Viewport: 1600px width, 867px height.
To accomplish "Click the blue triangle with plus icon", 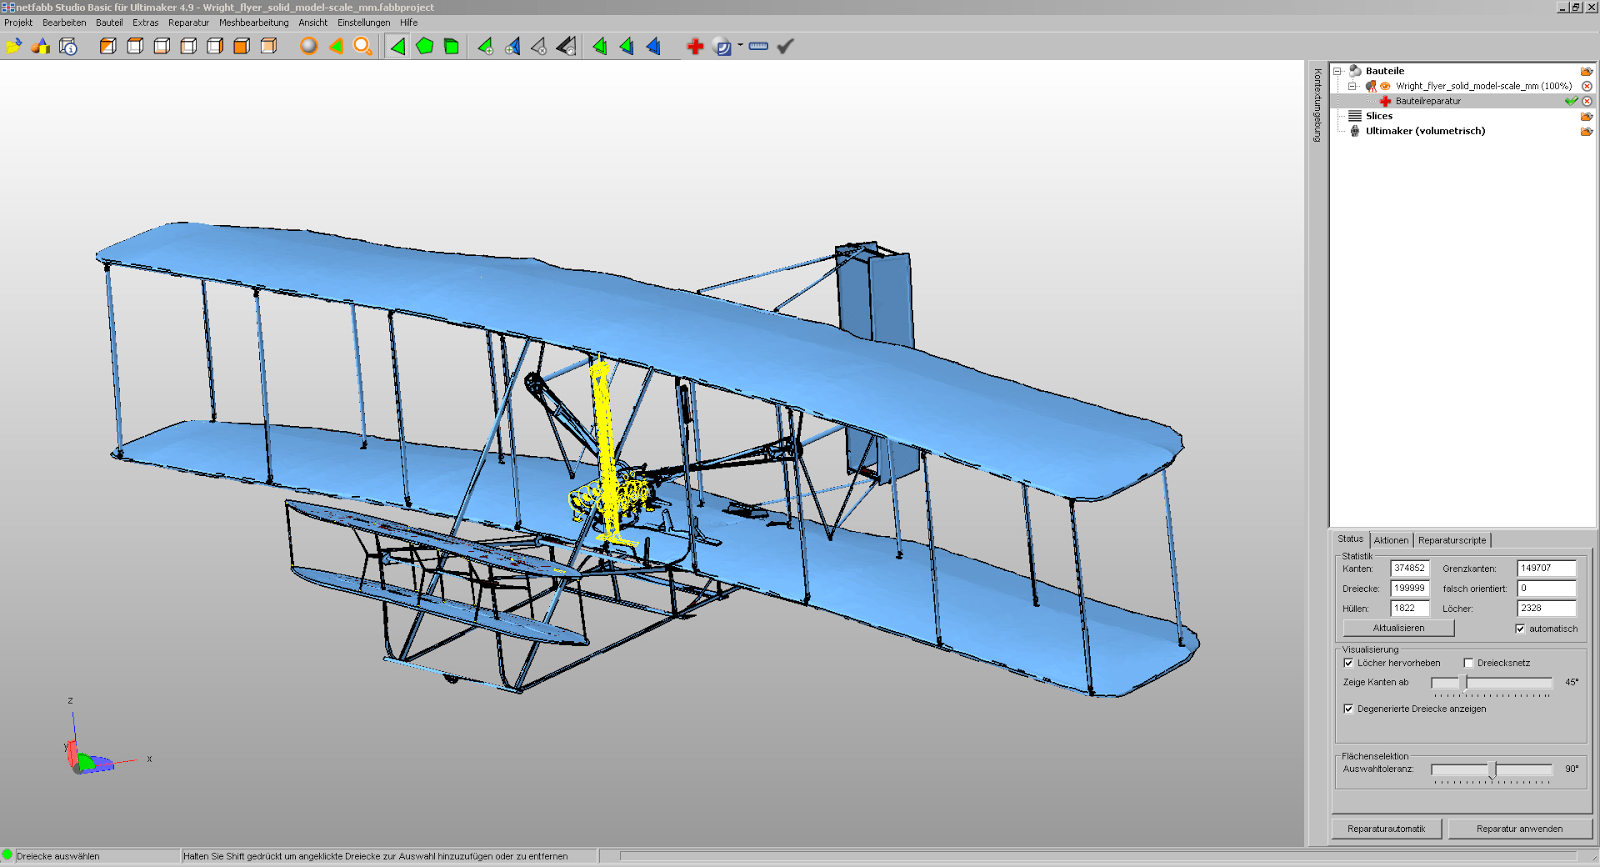I will point(512,46).
